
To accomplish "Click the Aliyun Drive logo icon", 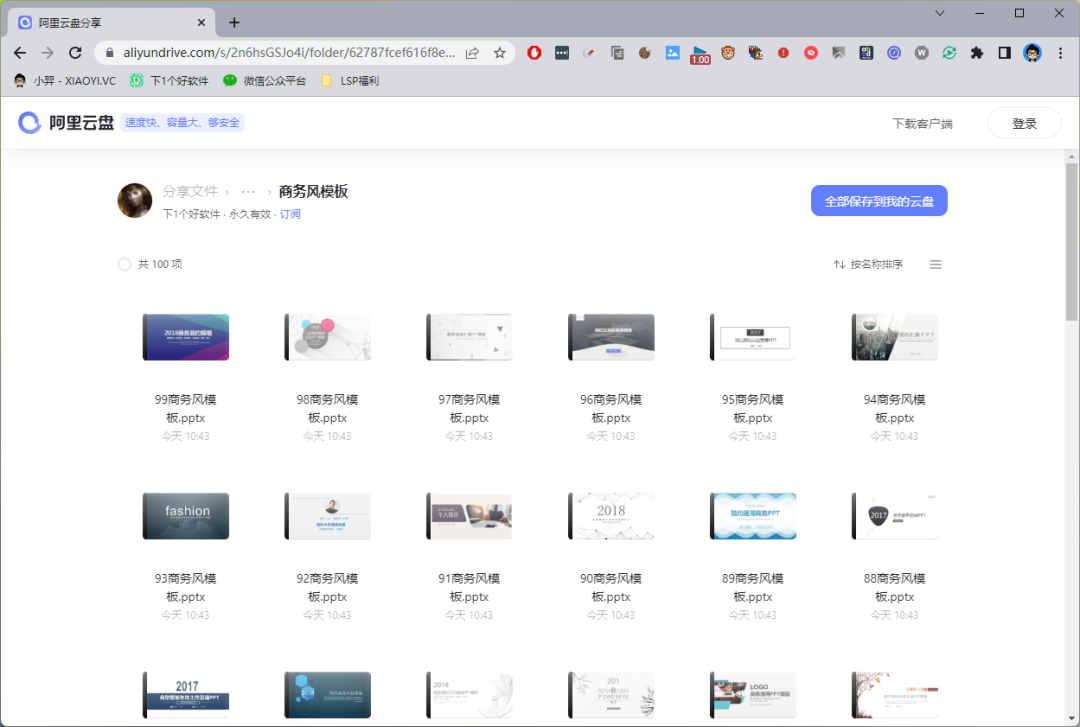I will (x=30, y=123).
